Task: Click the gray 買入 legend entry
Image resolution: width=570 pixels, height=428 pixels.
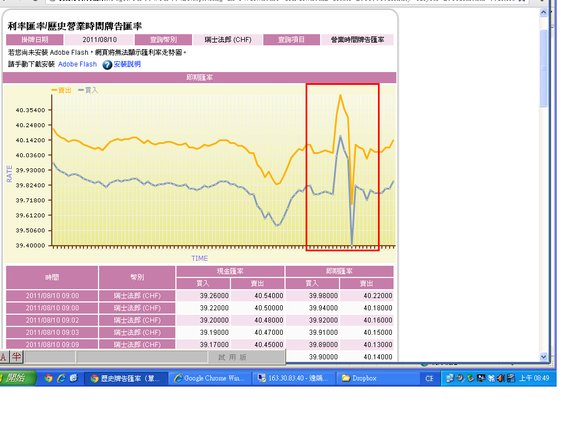Action: click(88, 90)
